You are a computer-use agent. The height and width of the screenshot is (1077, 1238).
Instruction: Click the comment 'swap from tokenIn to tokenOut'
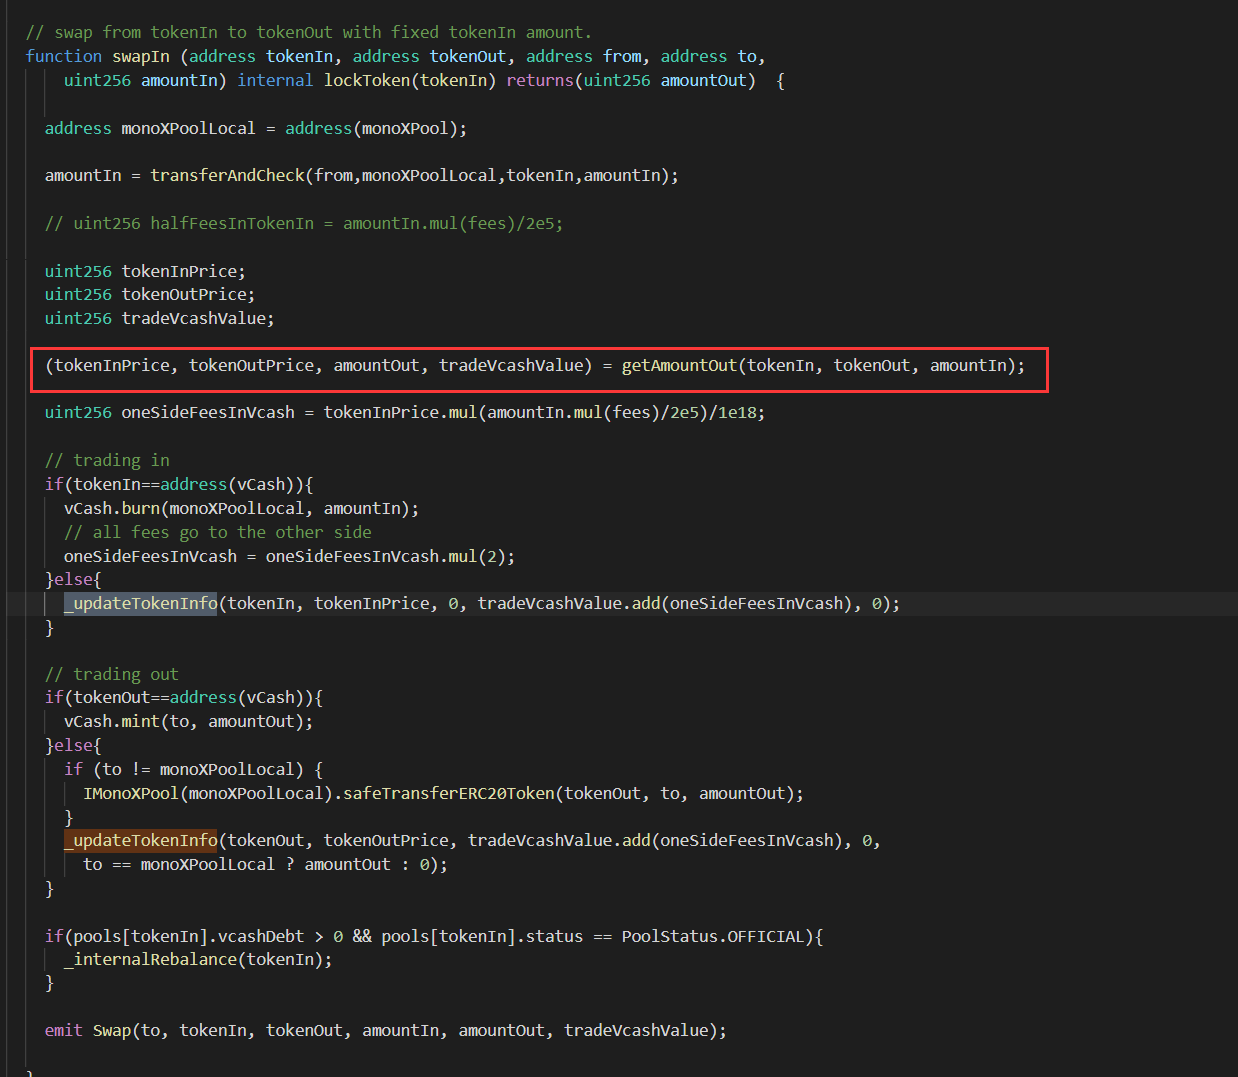point(308,32)
